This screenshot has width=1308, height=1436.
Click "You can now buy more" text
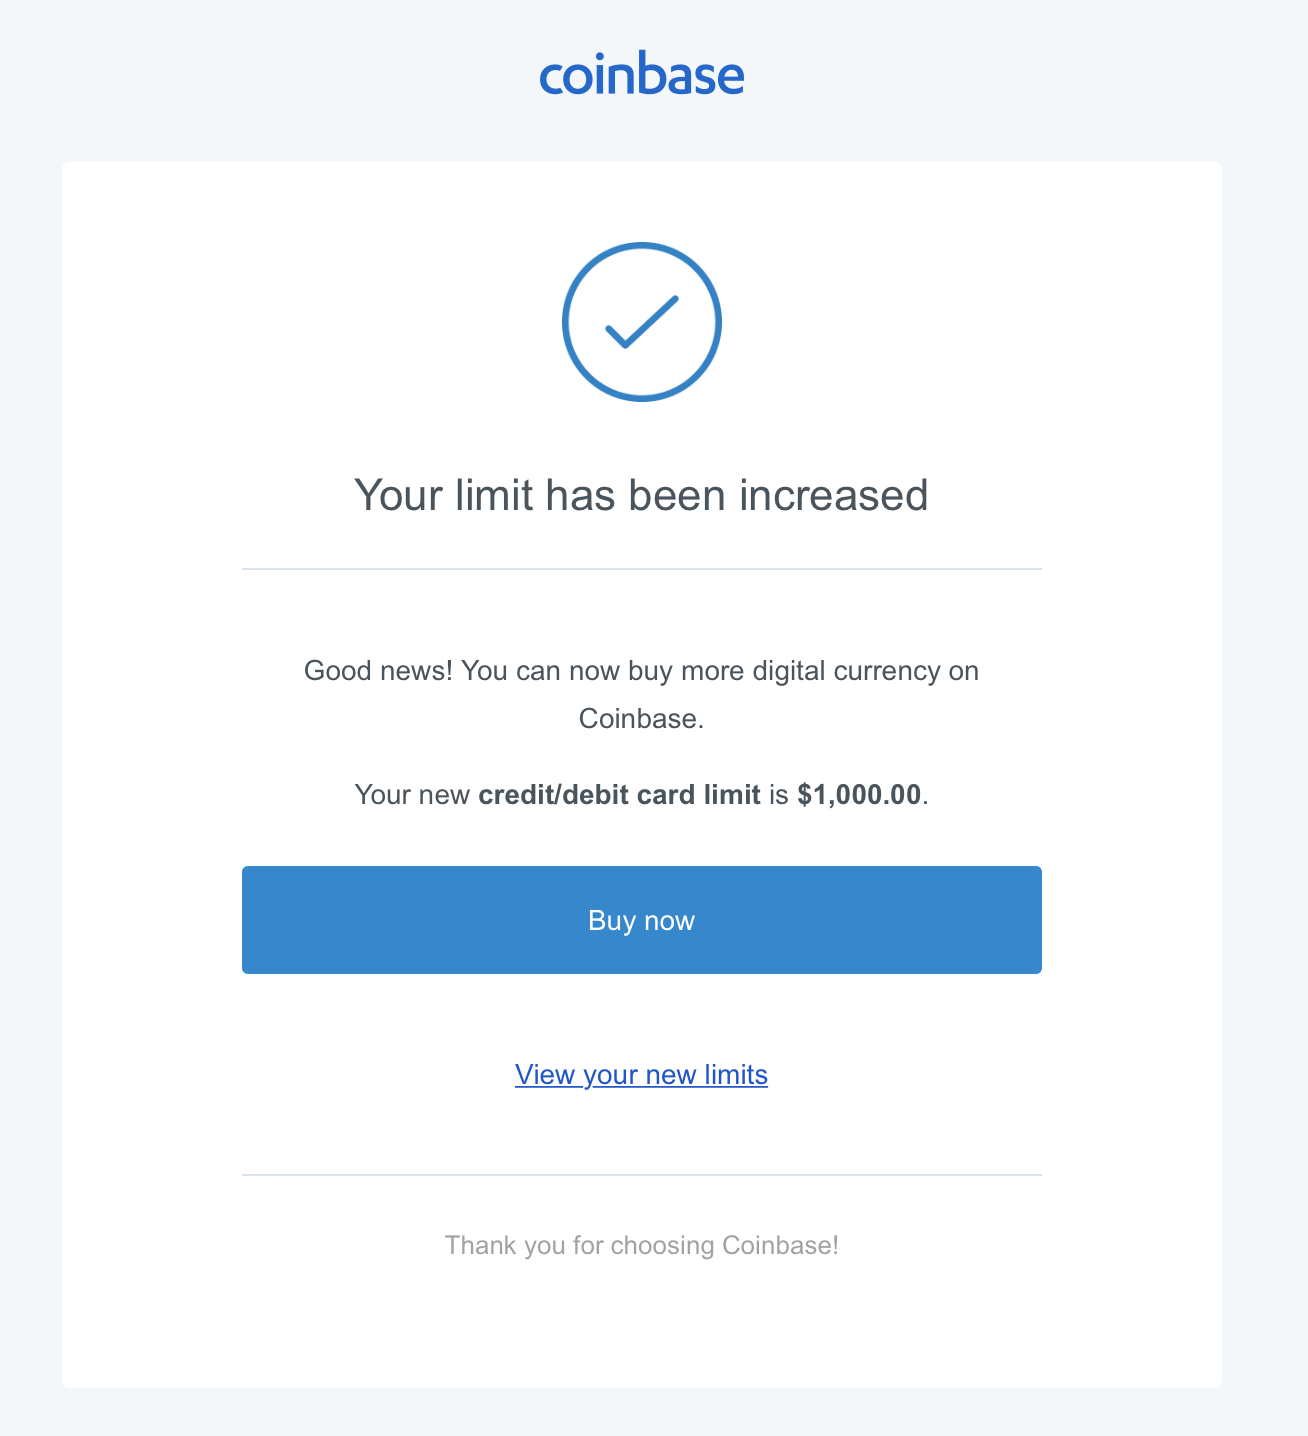(x=567, y=670)
